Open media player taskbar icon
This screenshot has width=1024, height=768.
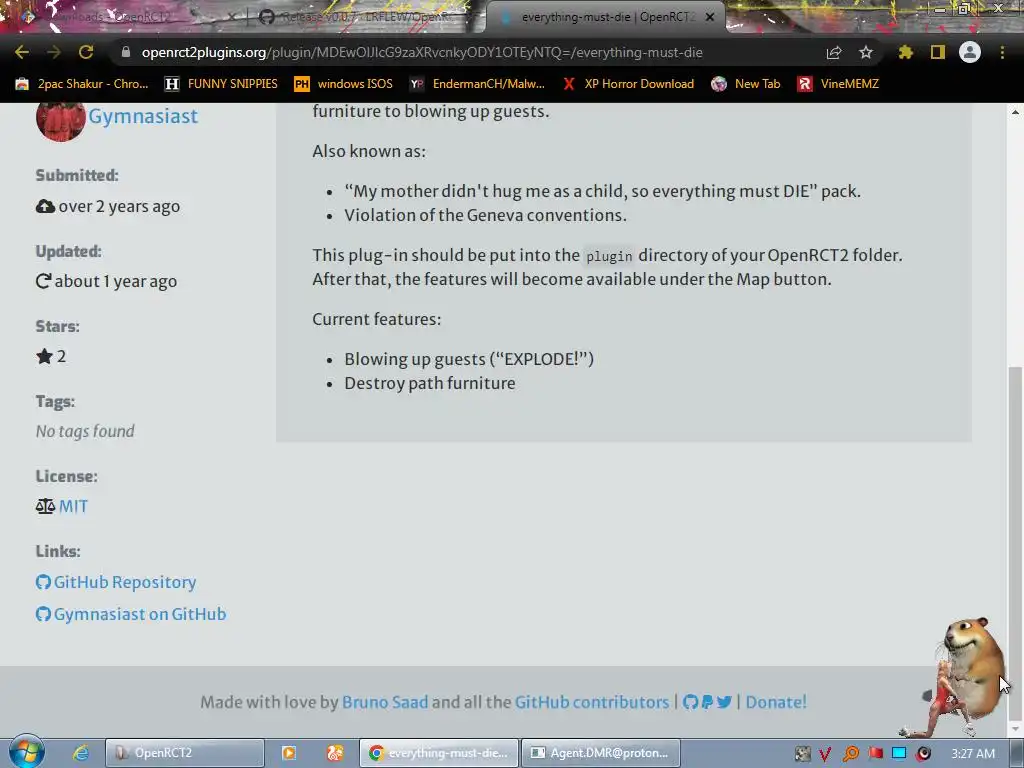click(289, 753)
